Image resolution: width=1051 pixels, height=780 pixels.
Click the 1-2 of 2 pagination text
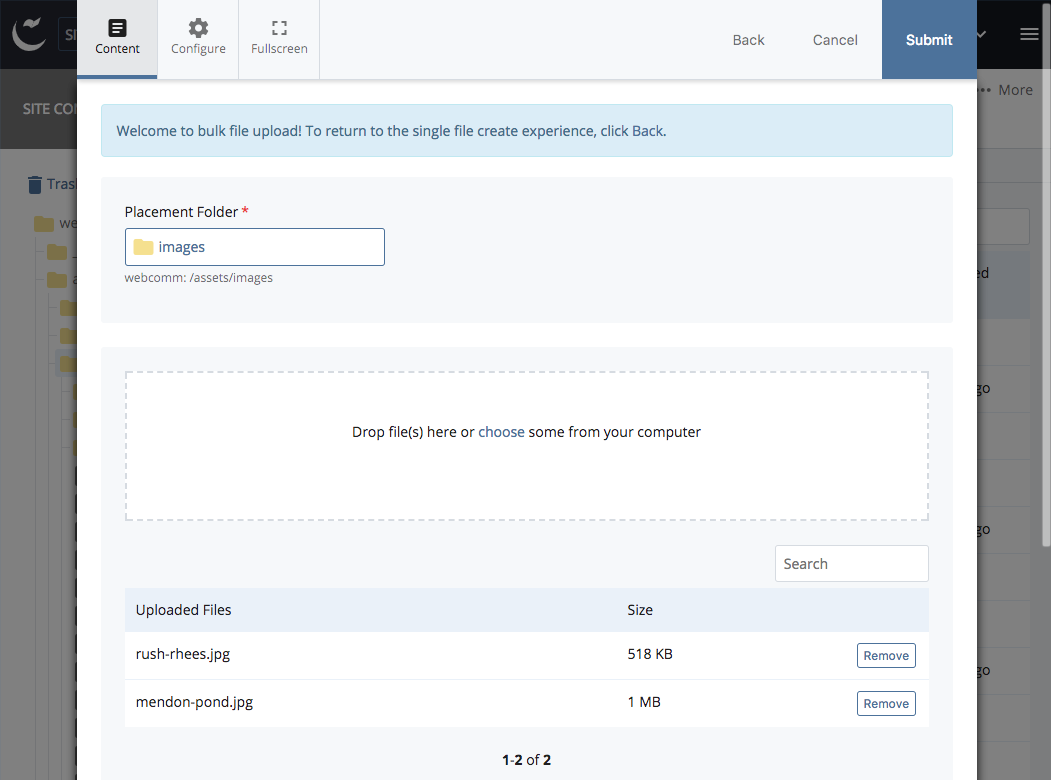(x=526, y=760)
